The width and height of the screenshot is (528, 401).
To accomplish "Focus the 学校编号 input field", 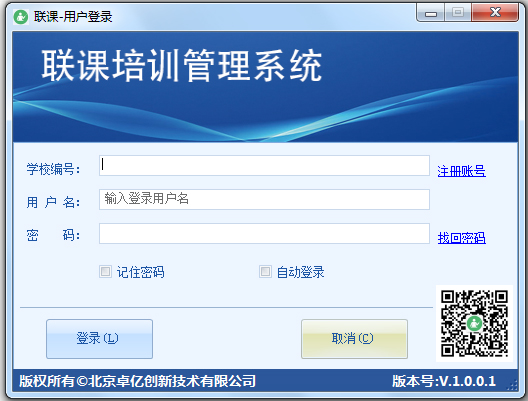I will pos(264,165).
